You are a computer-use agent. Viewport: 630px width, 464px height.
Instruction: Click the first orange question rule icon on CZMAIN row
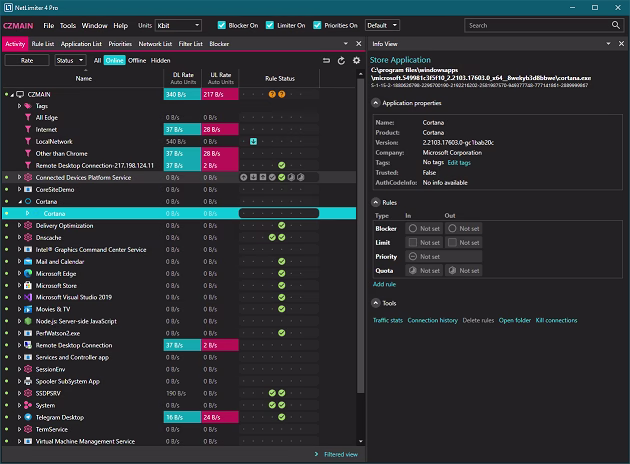tap(272, 94)
